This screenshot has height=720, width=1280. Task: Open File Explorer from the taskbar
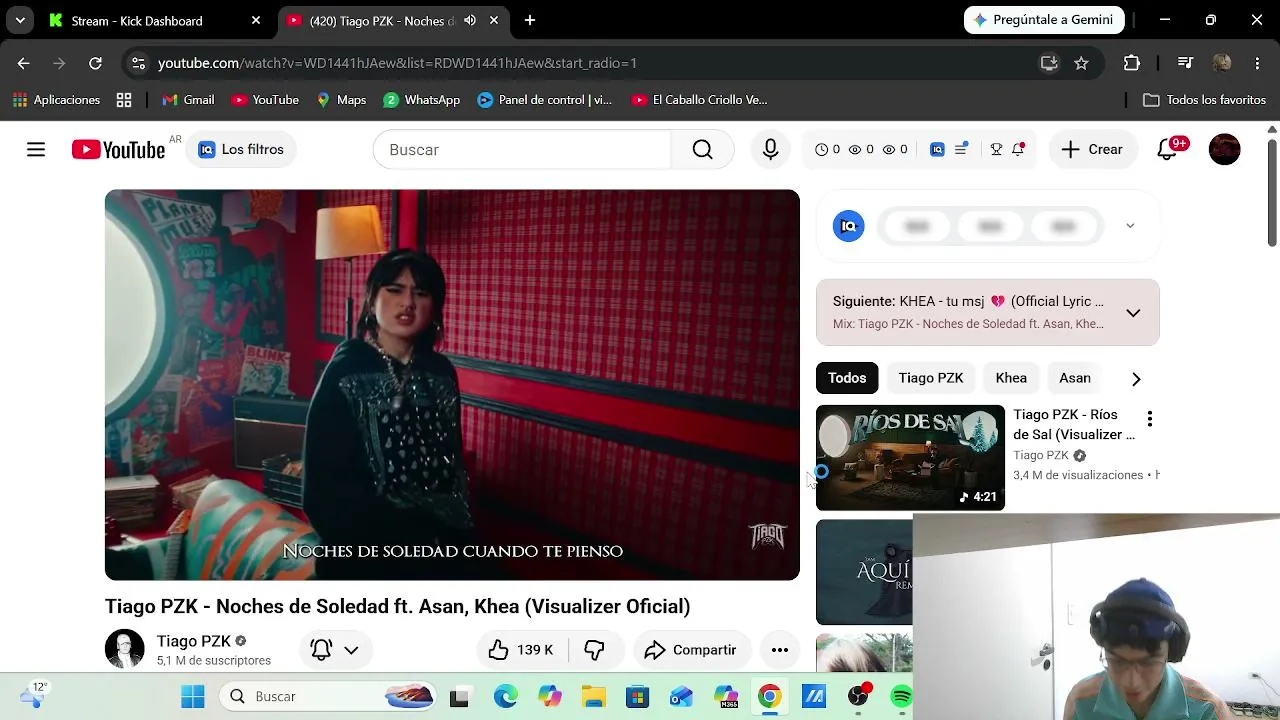[x=593, y=696]
